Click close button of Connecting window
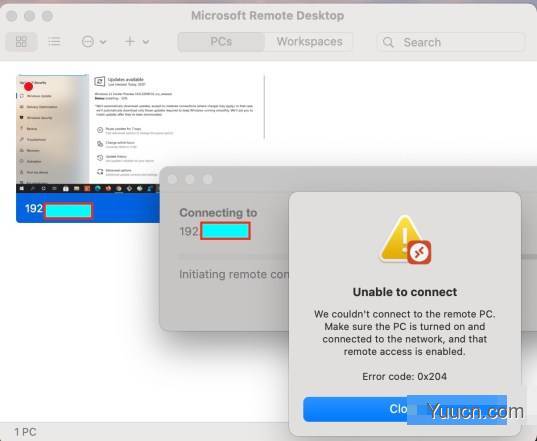This screenshot has height=441, width=537. click(x=173, y=179)
